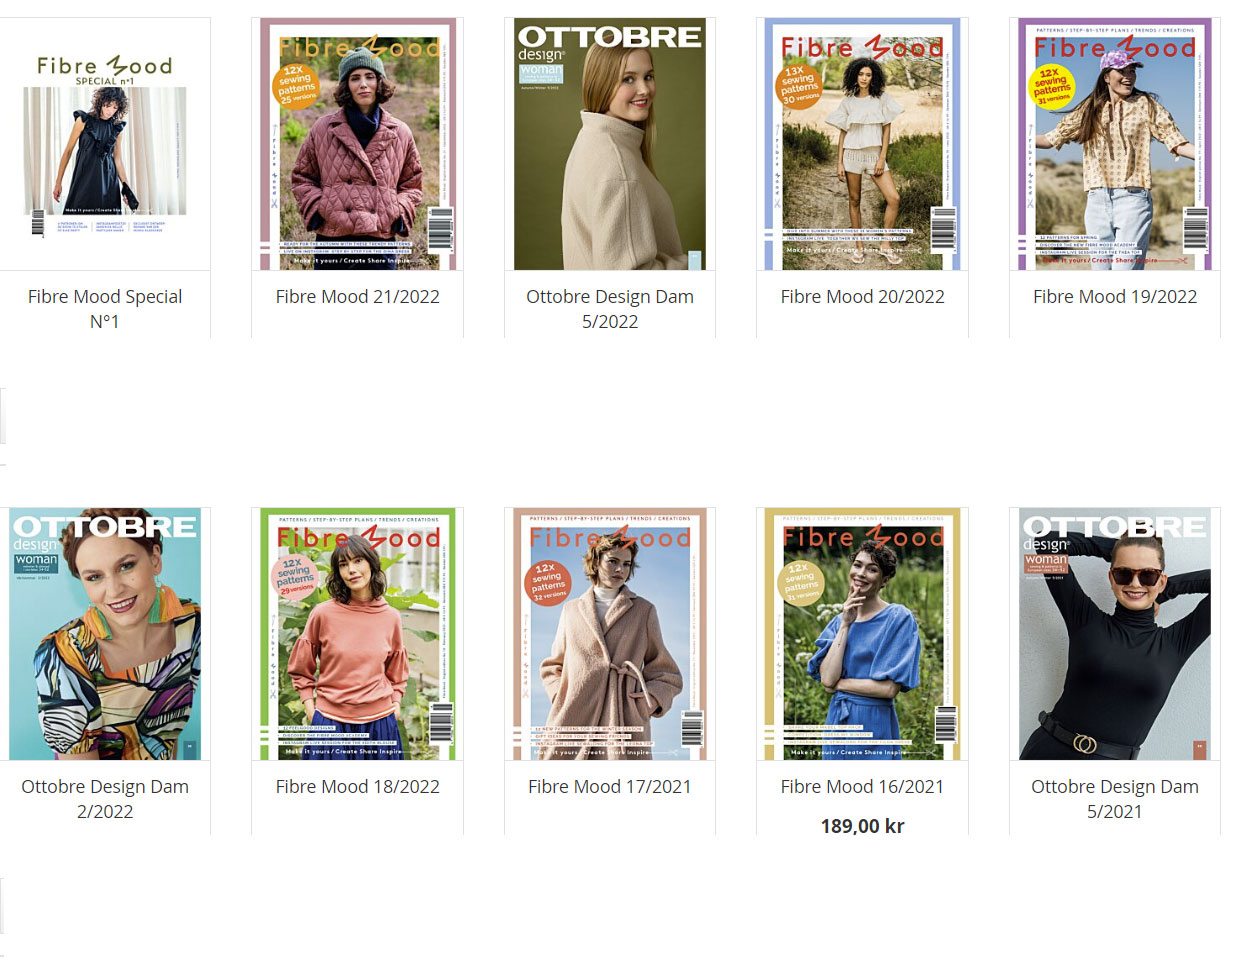1239x976 pixels.
Task: Open the Fibre Mood 19/2022 cover image
Action: (x=1115, y=144)
